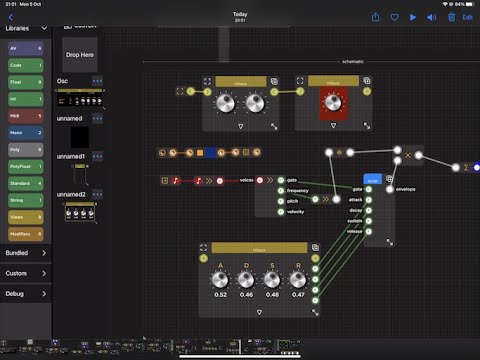Open the unnamed2 item's three-dot menu
This screenshot has width=480, height=360.
[97, 194]
